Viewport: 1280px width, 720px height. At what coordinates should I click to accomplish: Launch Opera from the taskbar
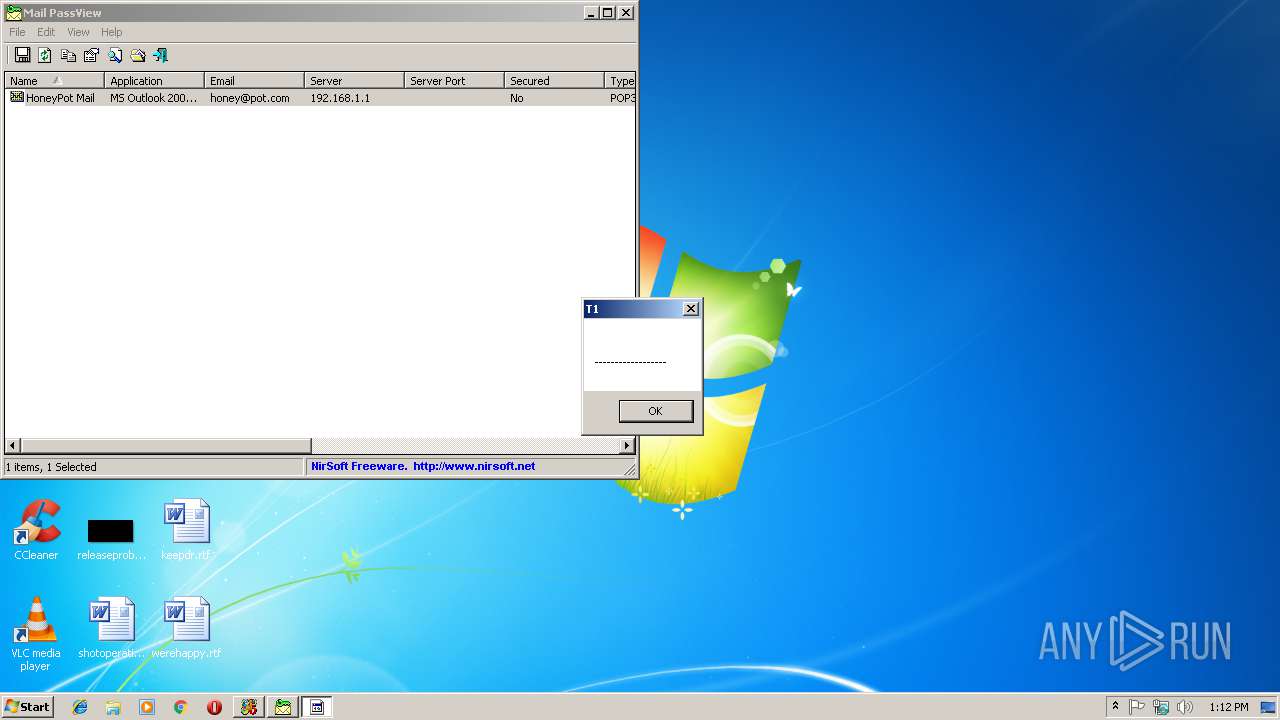pos(214,707)
